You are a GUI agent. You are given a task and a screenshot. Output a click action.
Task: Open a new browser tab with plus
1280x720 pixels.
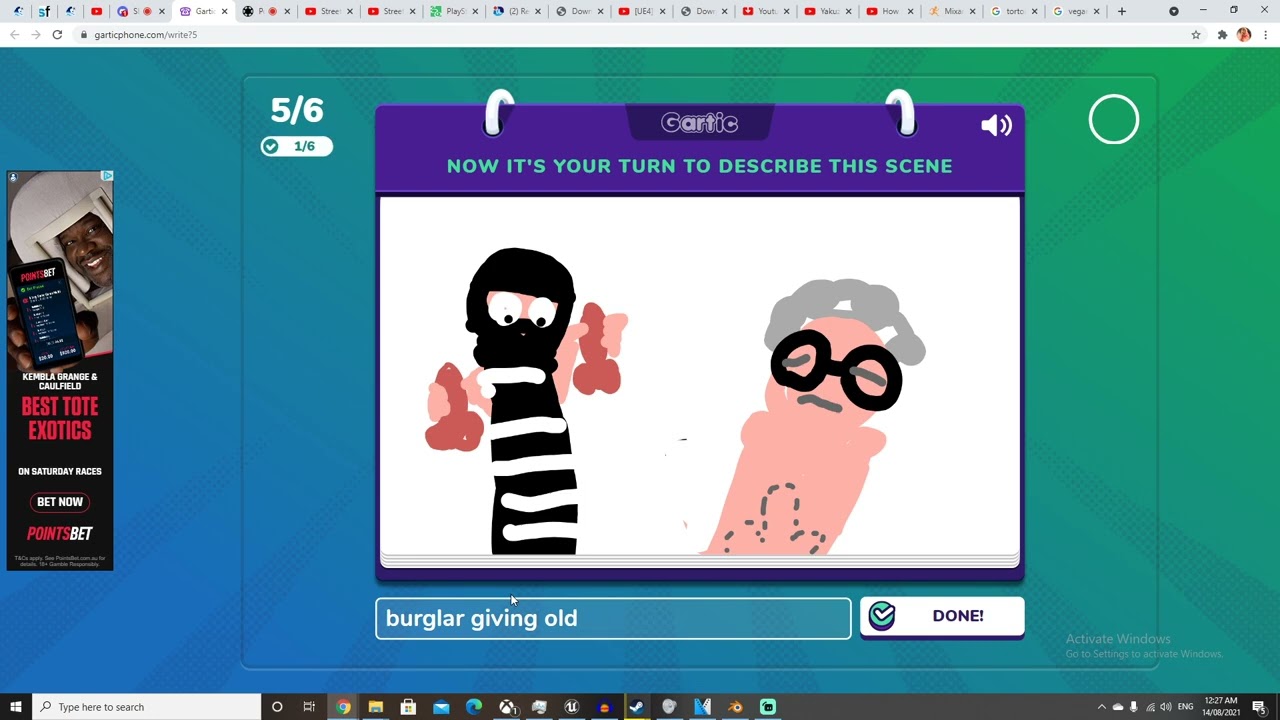tap(1122, 11)
